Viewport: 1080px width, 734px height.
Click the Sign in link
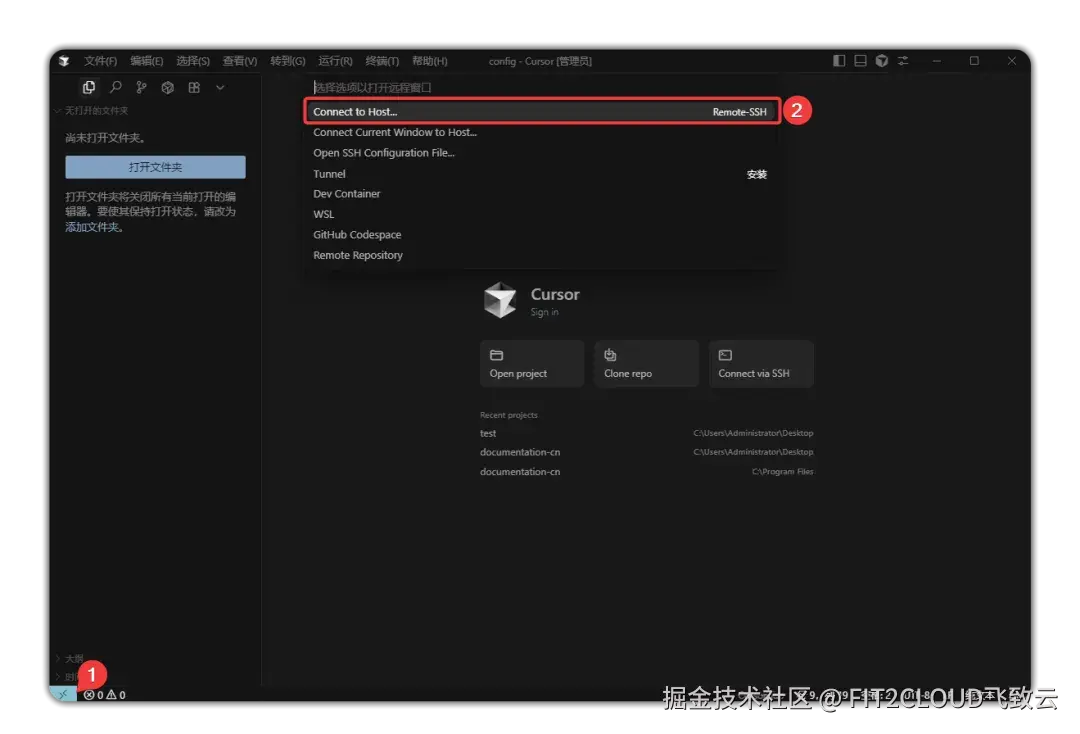[x=544, y=312]
